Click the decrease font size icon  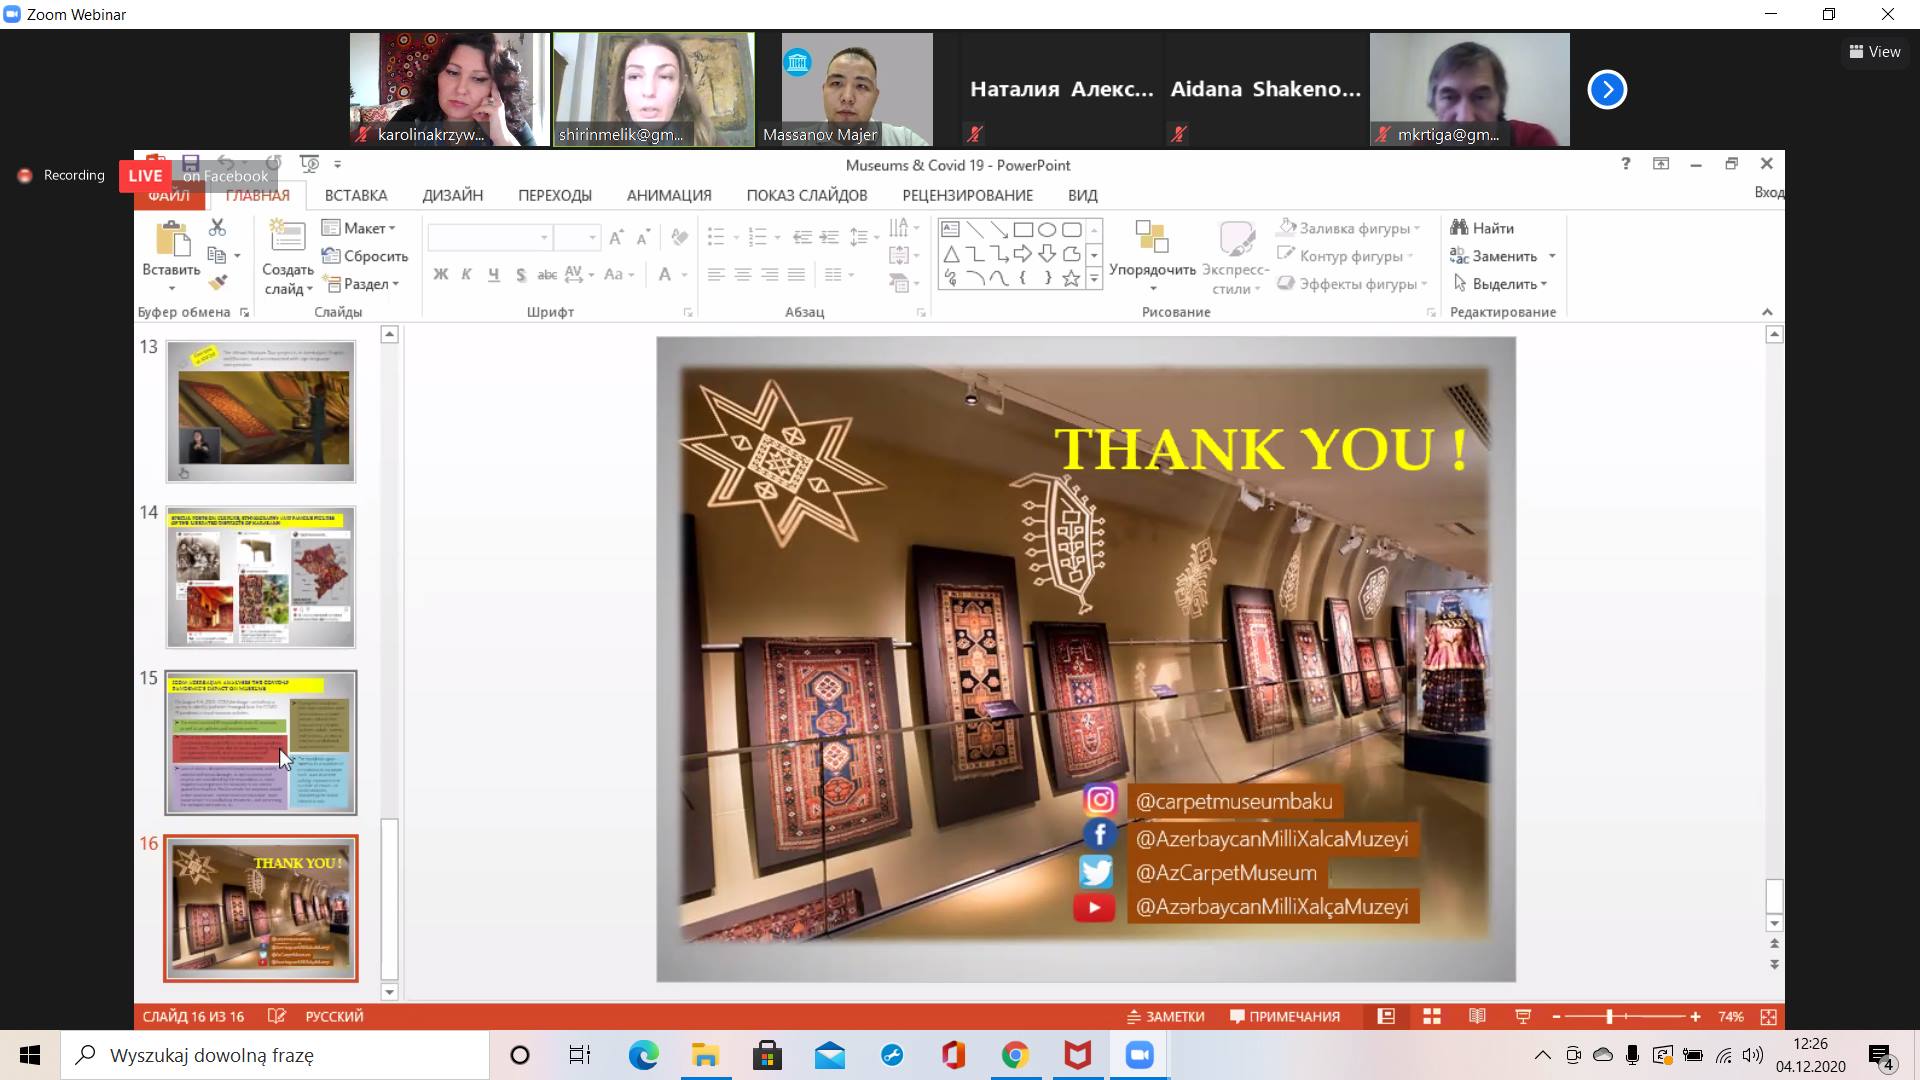tap(643, 237)
